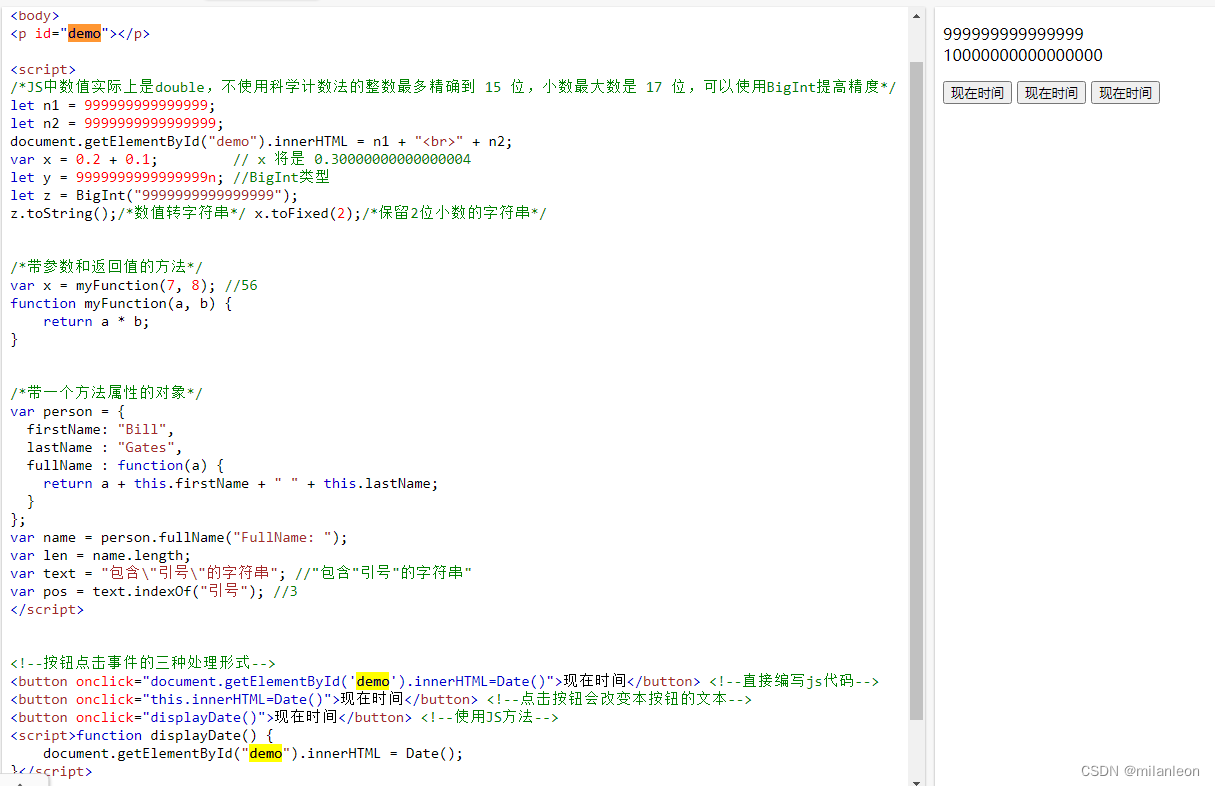This screenshot has width=1215, height=786.
Task: Click the 'let z = BigInt(...)' line
Action: [154, 195]
